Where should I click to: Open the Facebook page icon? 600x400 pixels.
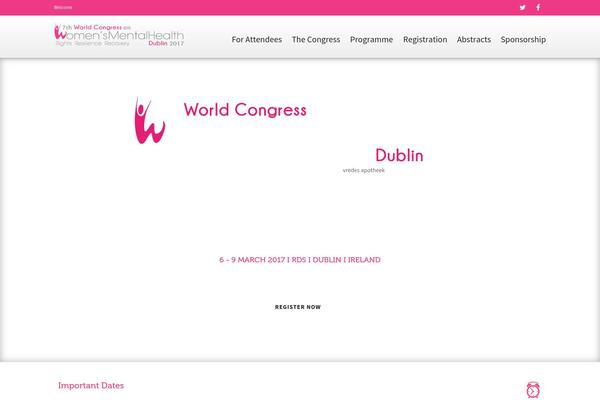point(538,7)
